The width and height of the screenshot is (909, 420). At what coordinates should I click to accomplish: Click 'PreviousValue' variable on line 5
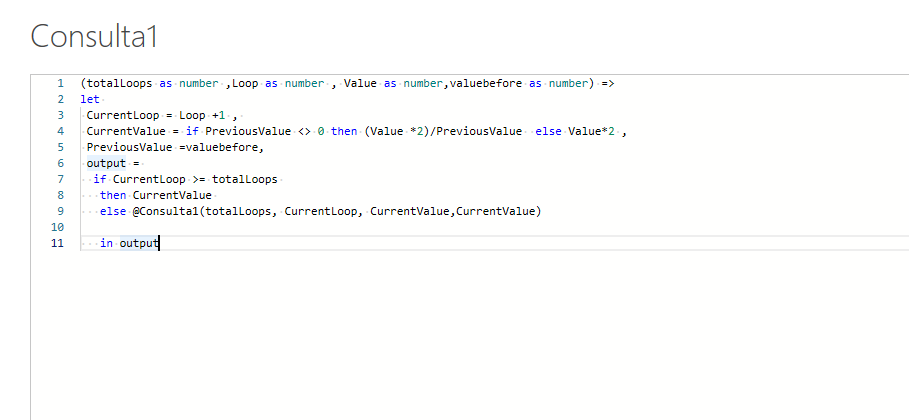pyautogui.click(x=129, y=147)
